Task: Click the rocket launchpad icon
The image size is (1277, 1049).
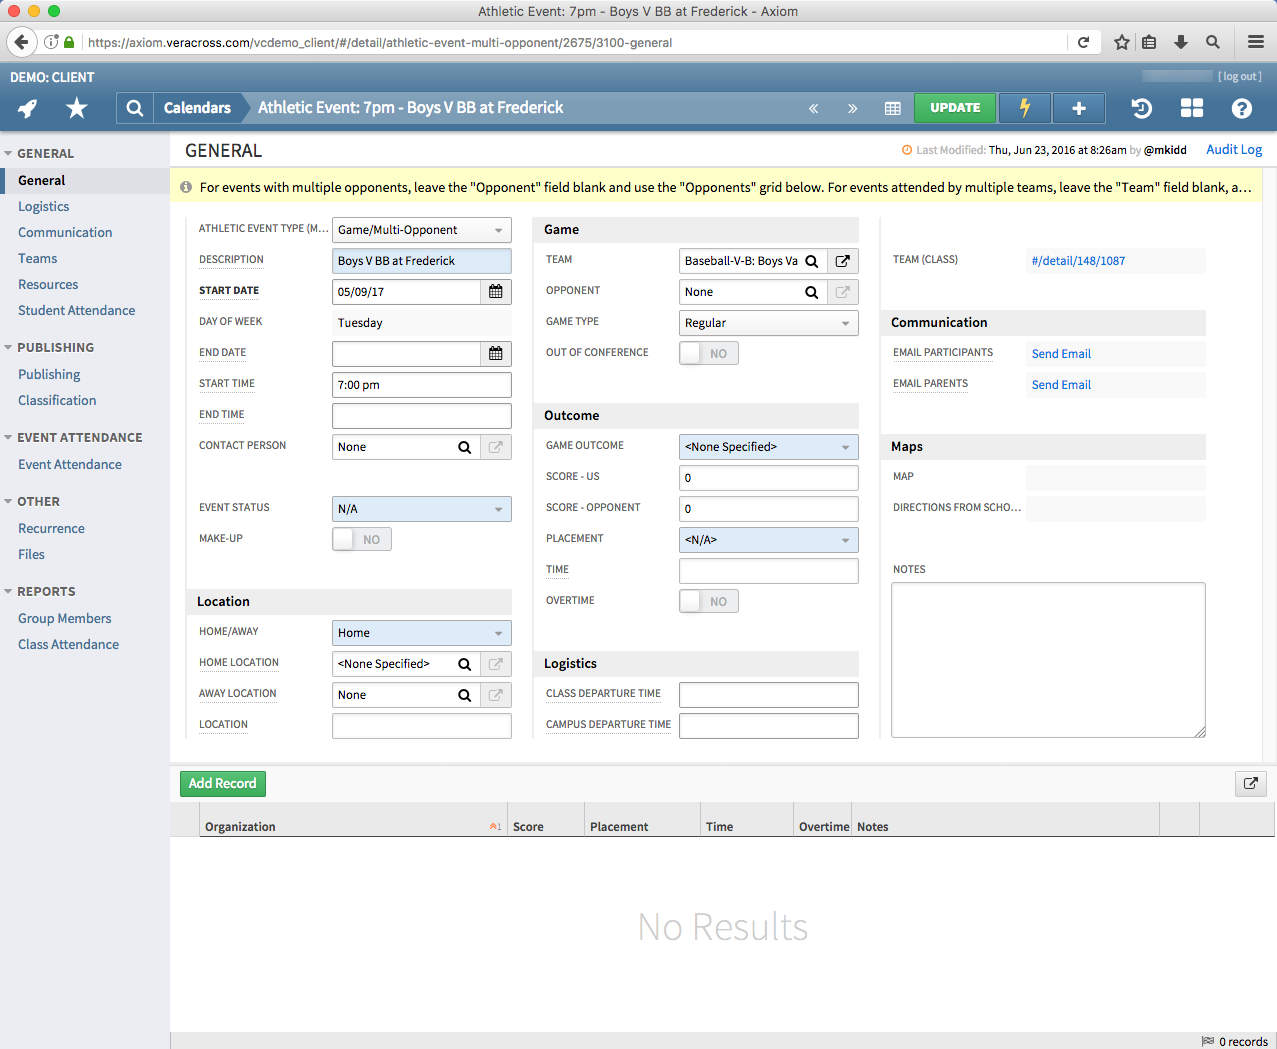Action: point(28,108)
